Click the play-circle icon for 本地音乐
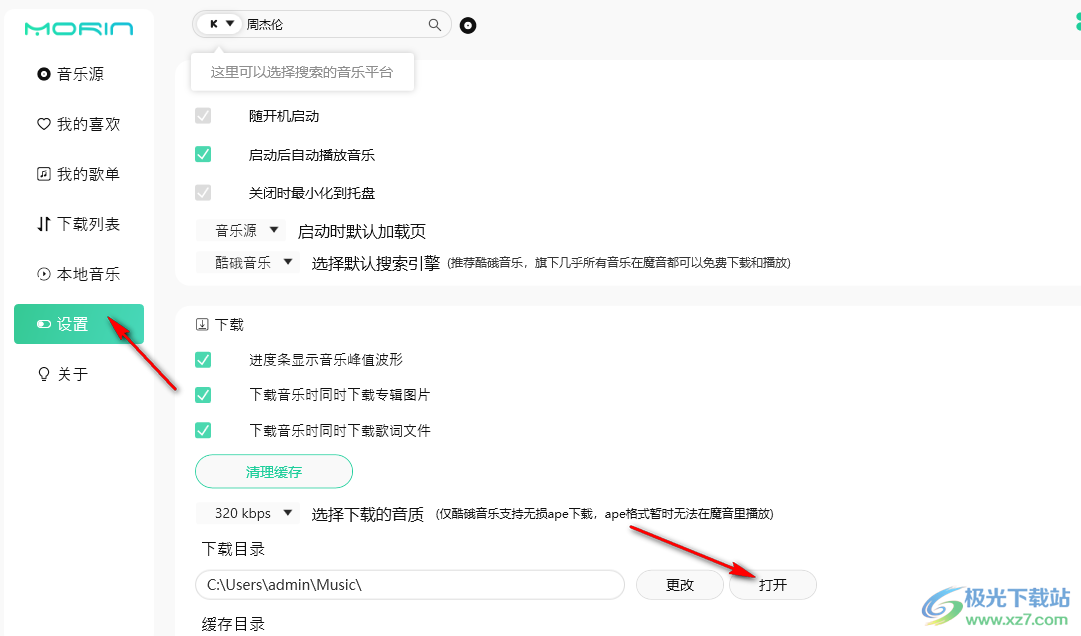The image size is (1081, 636). tap(43, 274)
